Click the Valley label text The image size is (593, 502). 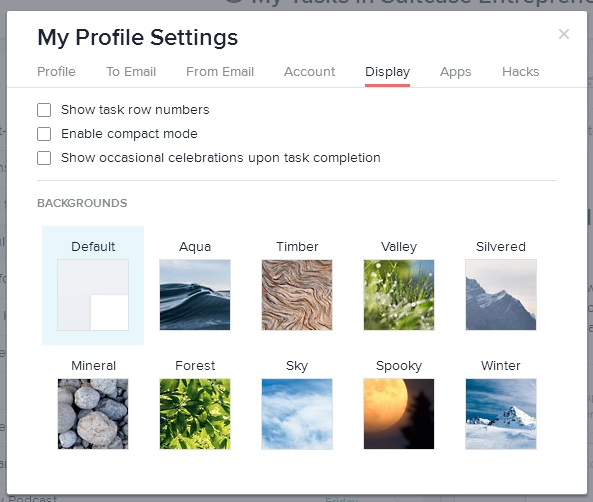click(399, 247)
